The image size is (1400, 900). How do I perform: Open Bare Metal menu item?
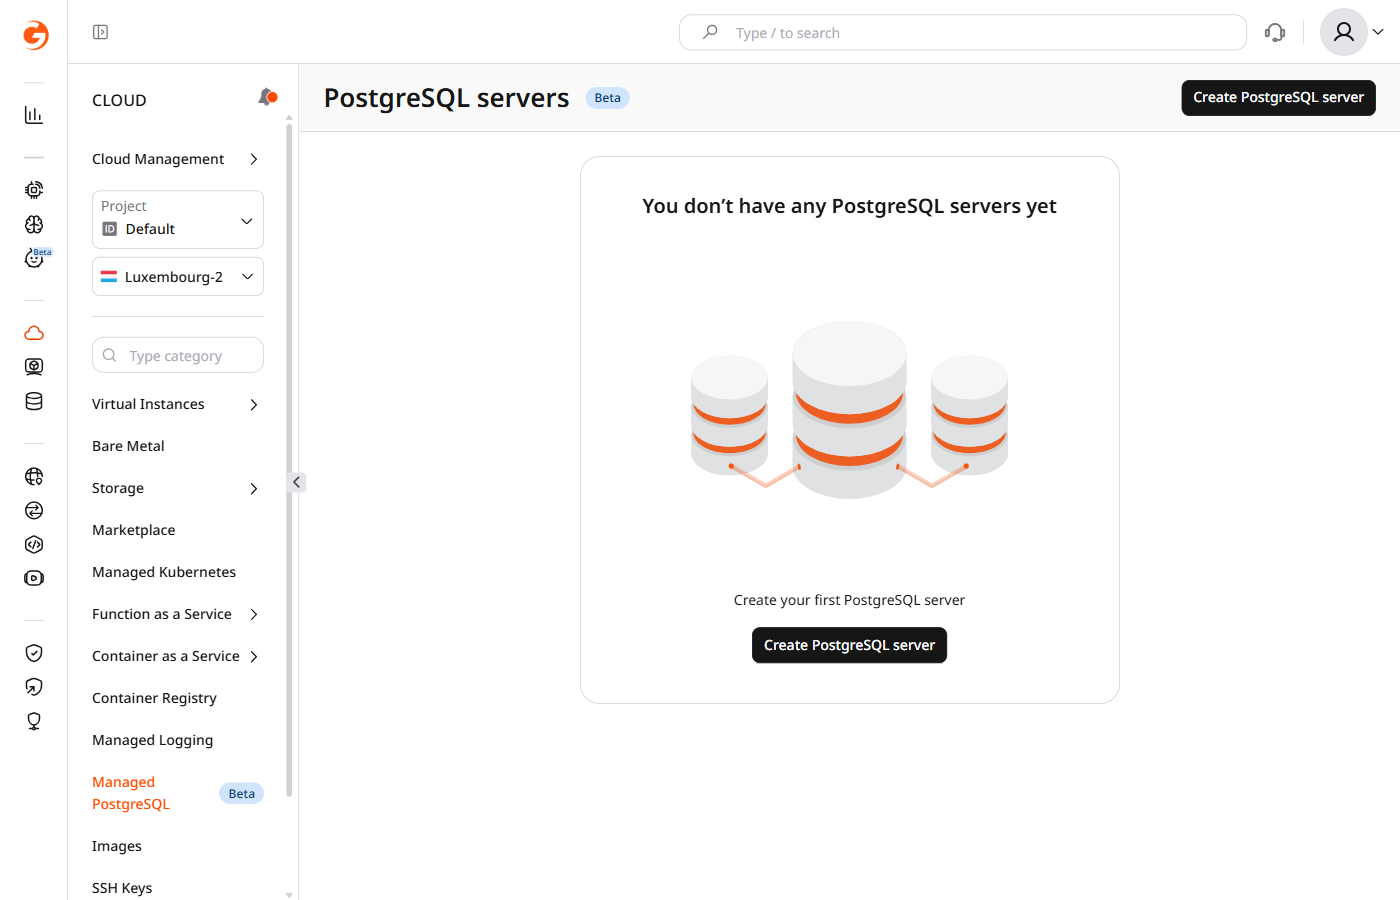[128, 446]
